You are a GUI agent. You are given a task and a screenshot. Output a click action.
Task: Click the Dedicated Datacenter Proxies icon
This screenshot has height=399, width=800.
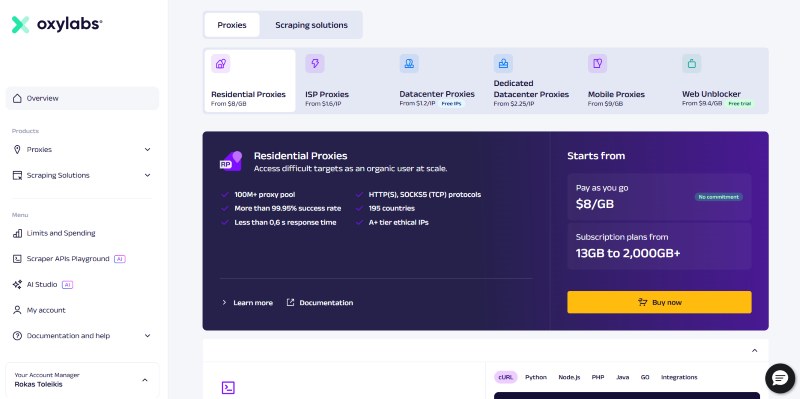tap(503, 64)
